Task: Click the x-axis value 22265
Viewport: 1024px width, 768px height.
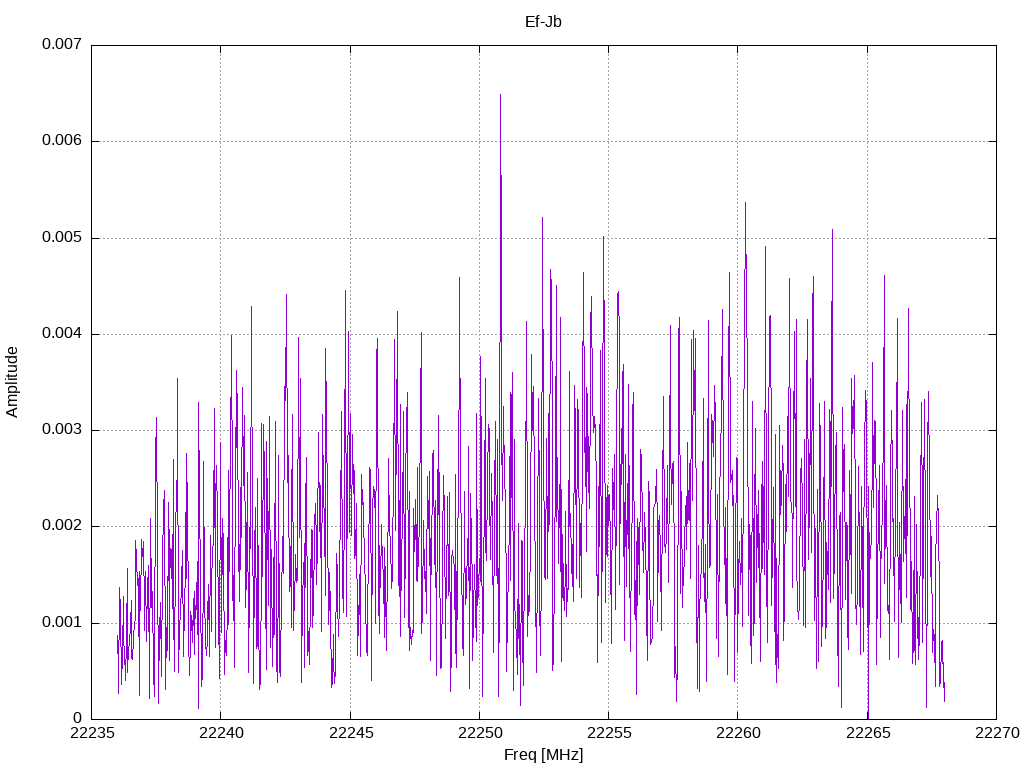Action: coord(868,733)
